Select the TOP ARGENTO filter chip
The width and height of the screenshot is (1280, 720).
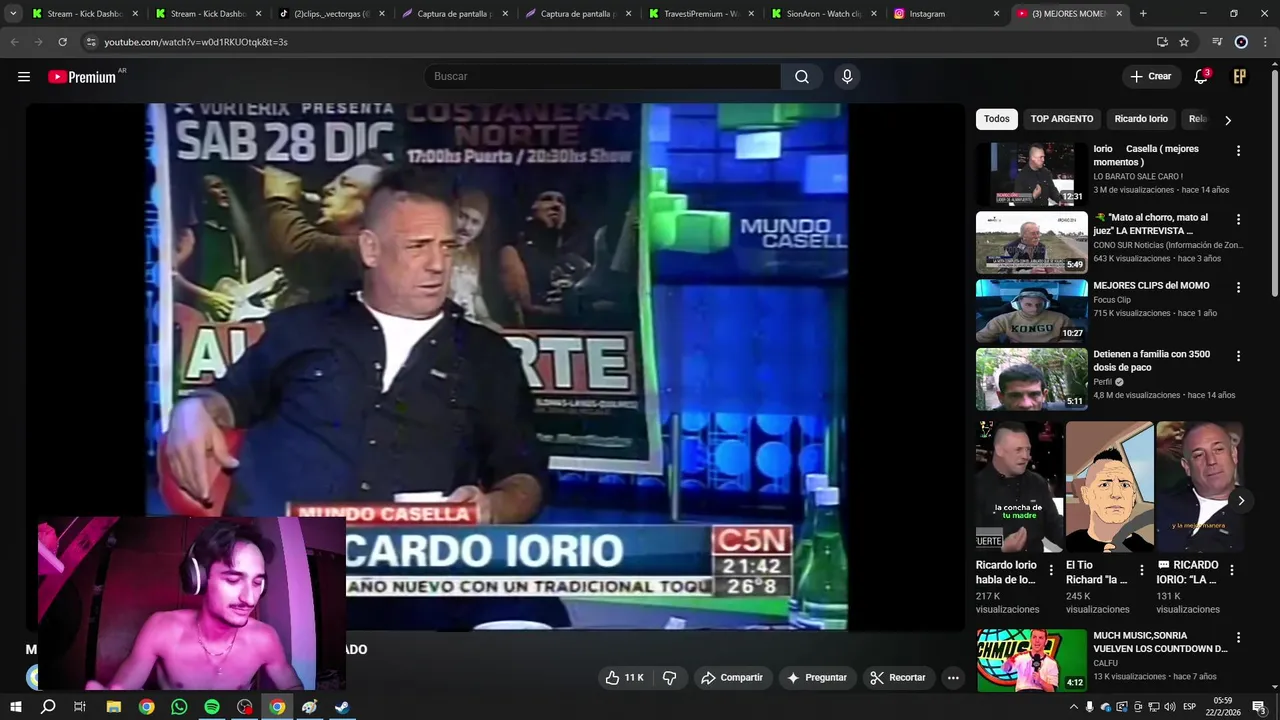(x=1062, y=119)
